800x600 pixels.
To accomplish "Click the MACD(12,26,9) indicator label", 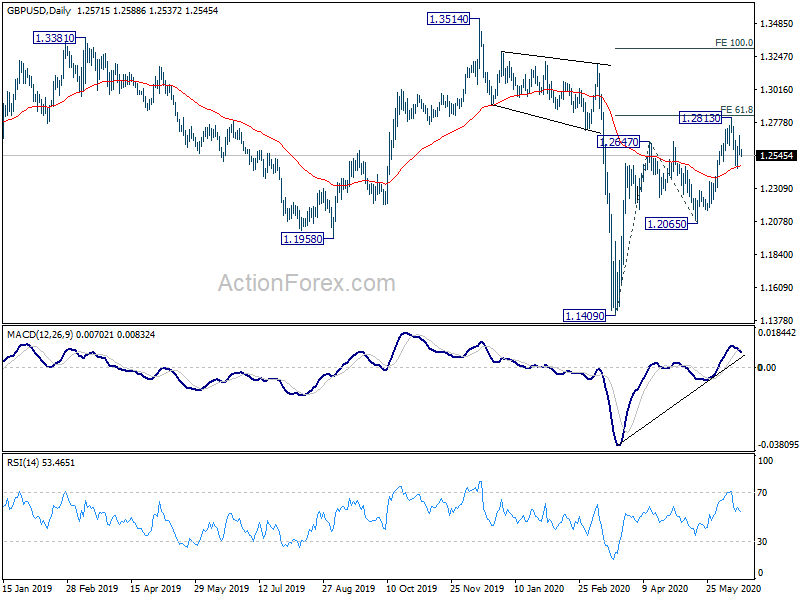I will [x=40, y=335].
